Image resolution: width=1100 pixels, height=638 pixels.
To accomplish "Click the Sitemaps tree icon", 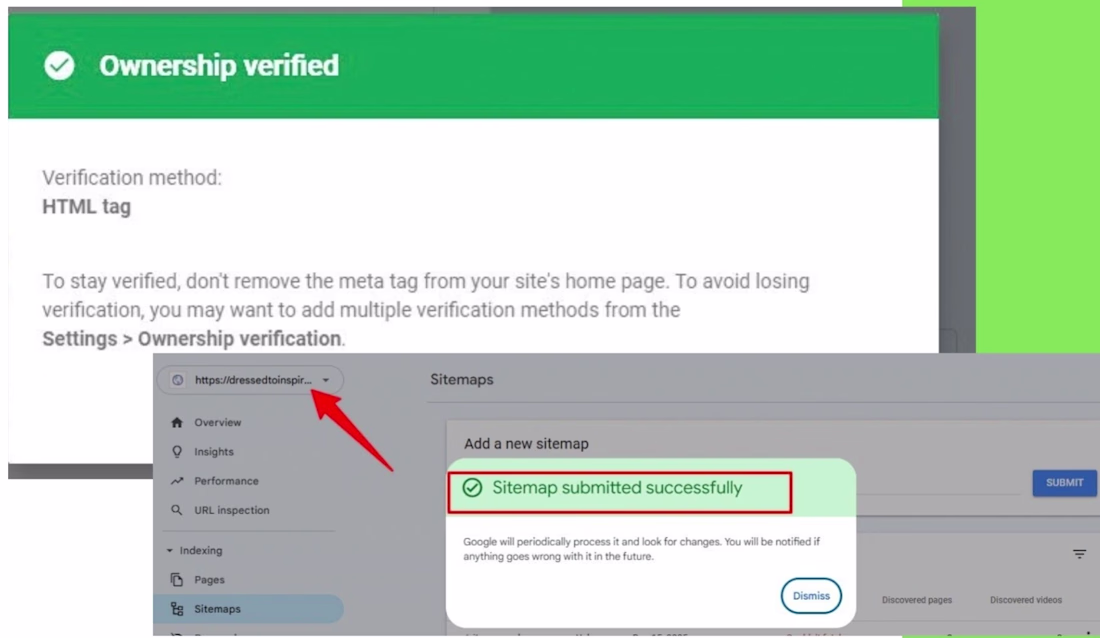I will click(x=177, y=609).
